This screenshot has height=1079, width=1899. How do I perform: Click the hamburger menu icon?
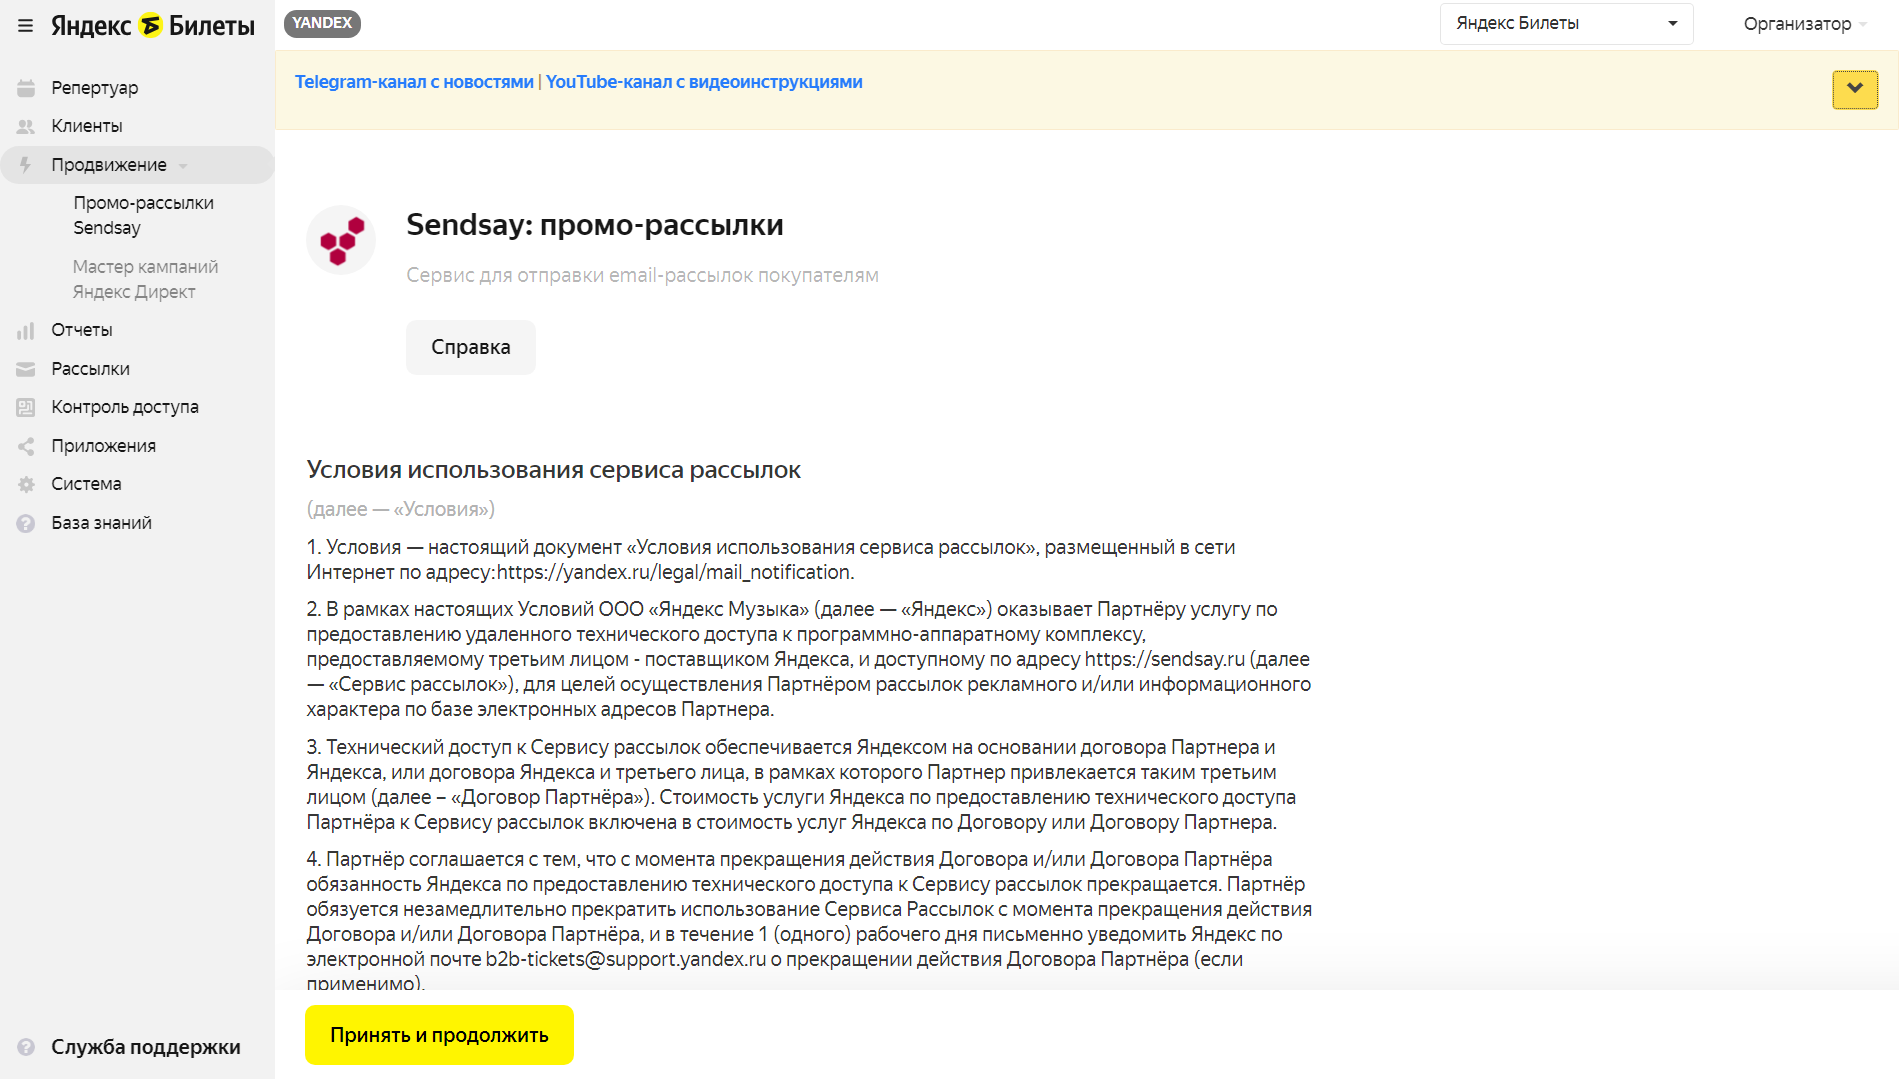(x=25, y=26)
